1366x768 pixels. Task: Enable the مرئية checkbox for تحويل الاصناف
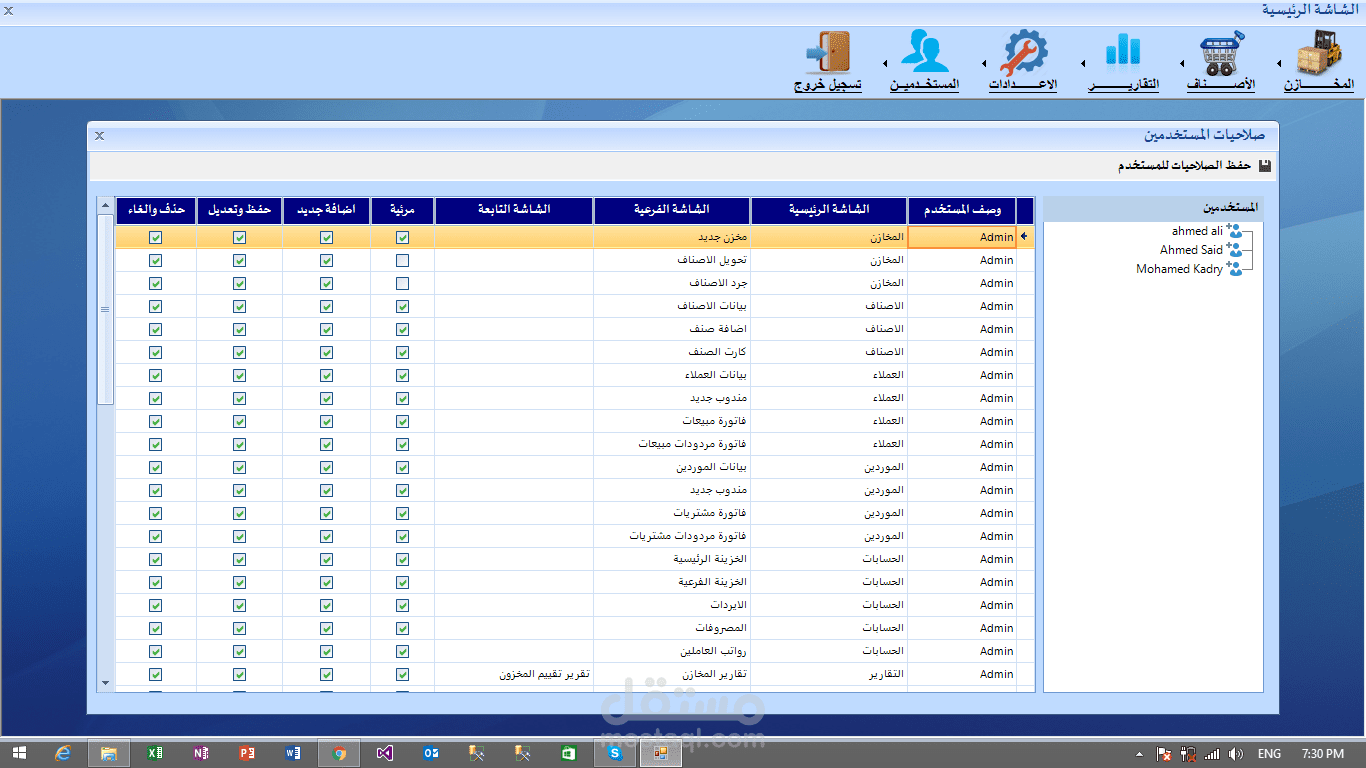[x=403, y=260]
